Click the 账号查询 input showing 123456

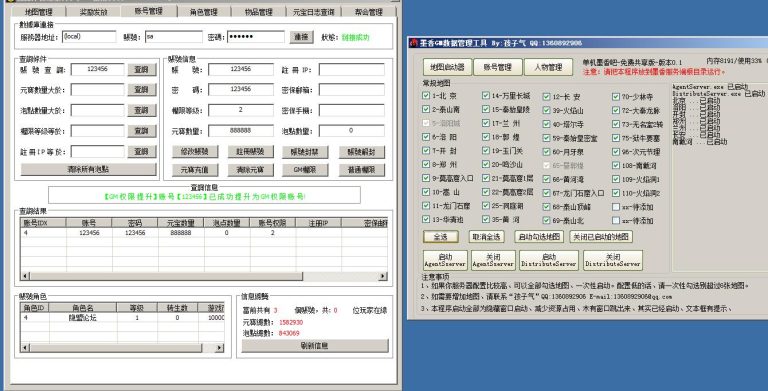[97, 70]
